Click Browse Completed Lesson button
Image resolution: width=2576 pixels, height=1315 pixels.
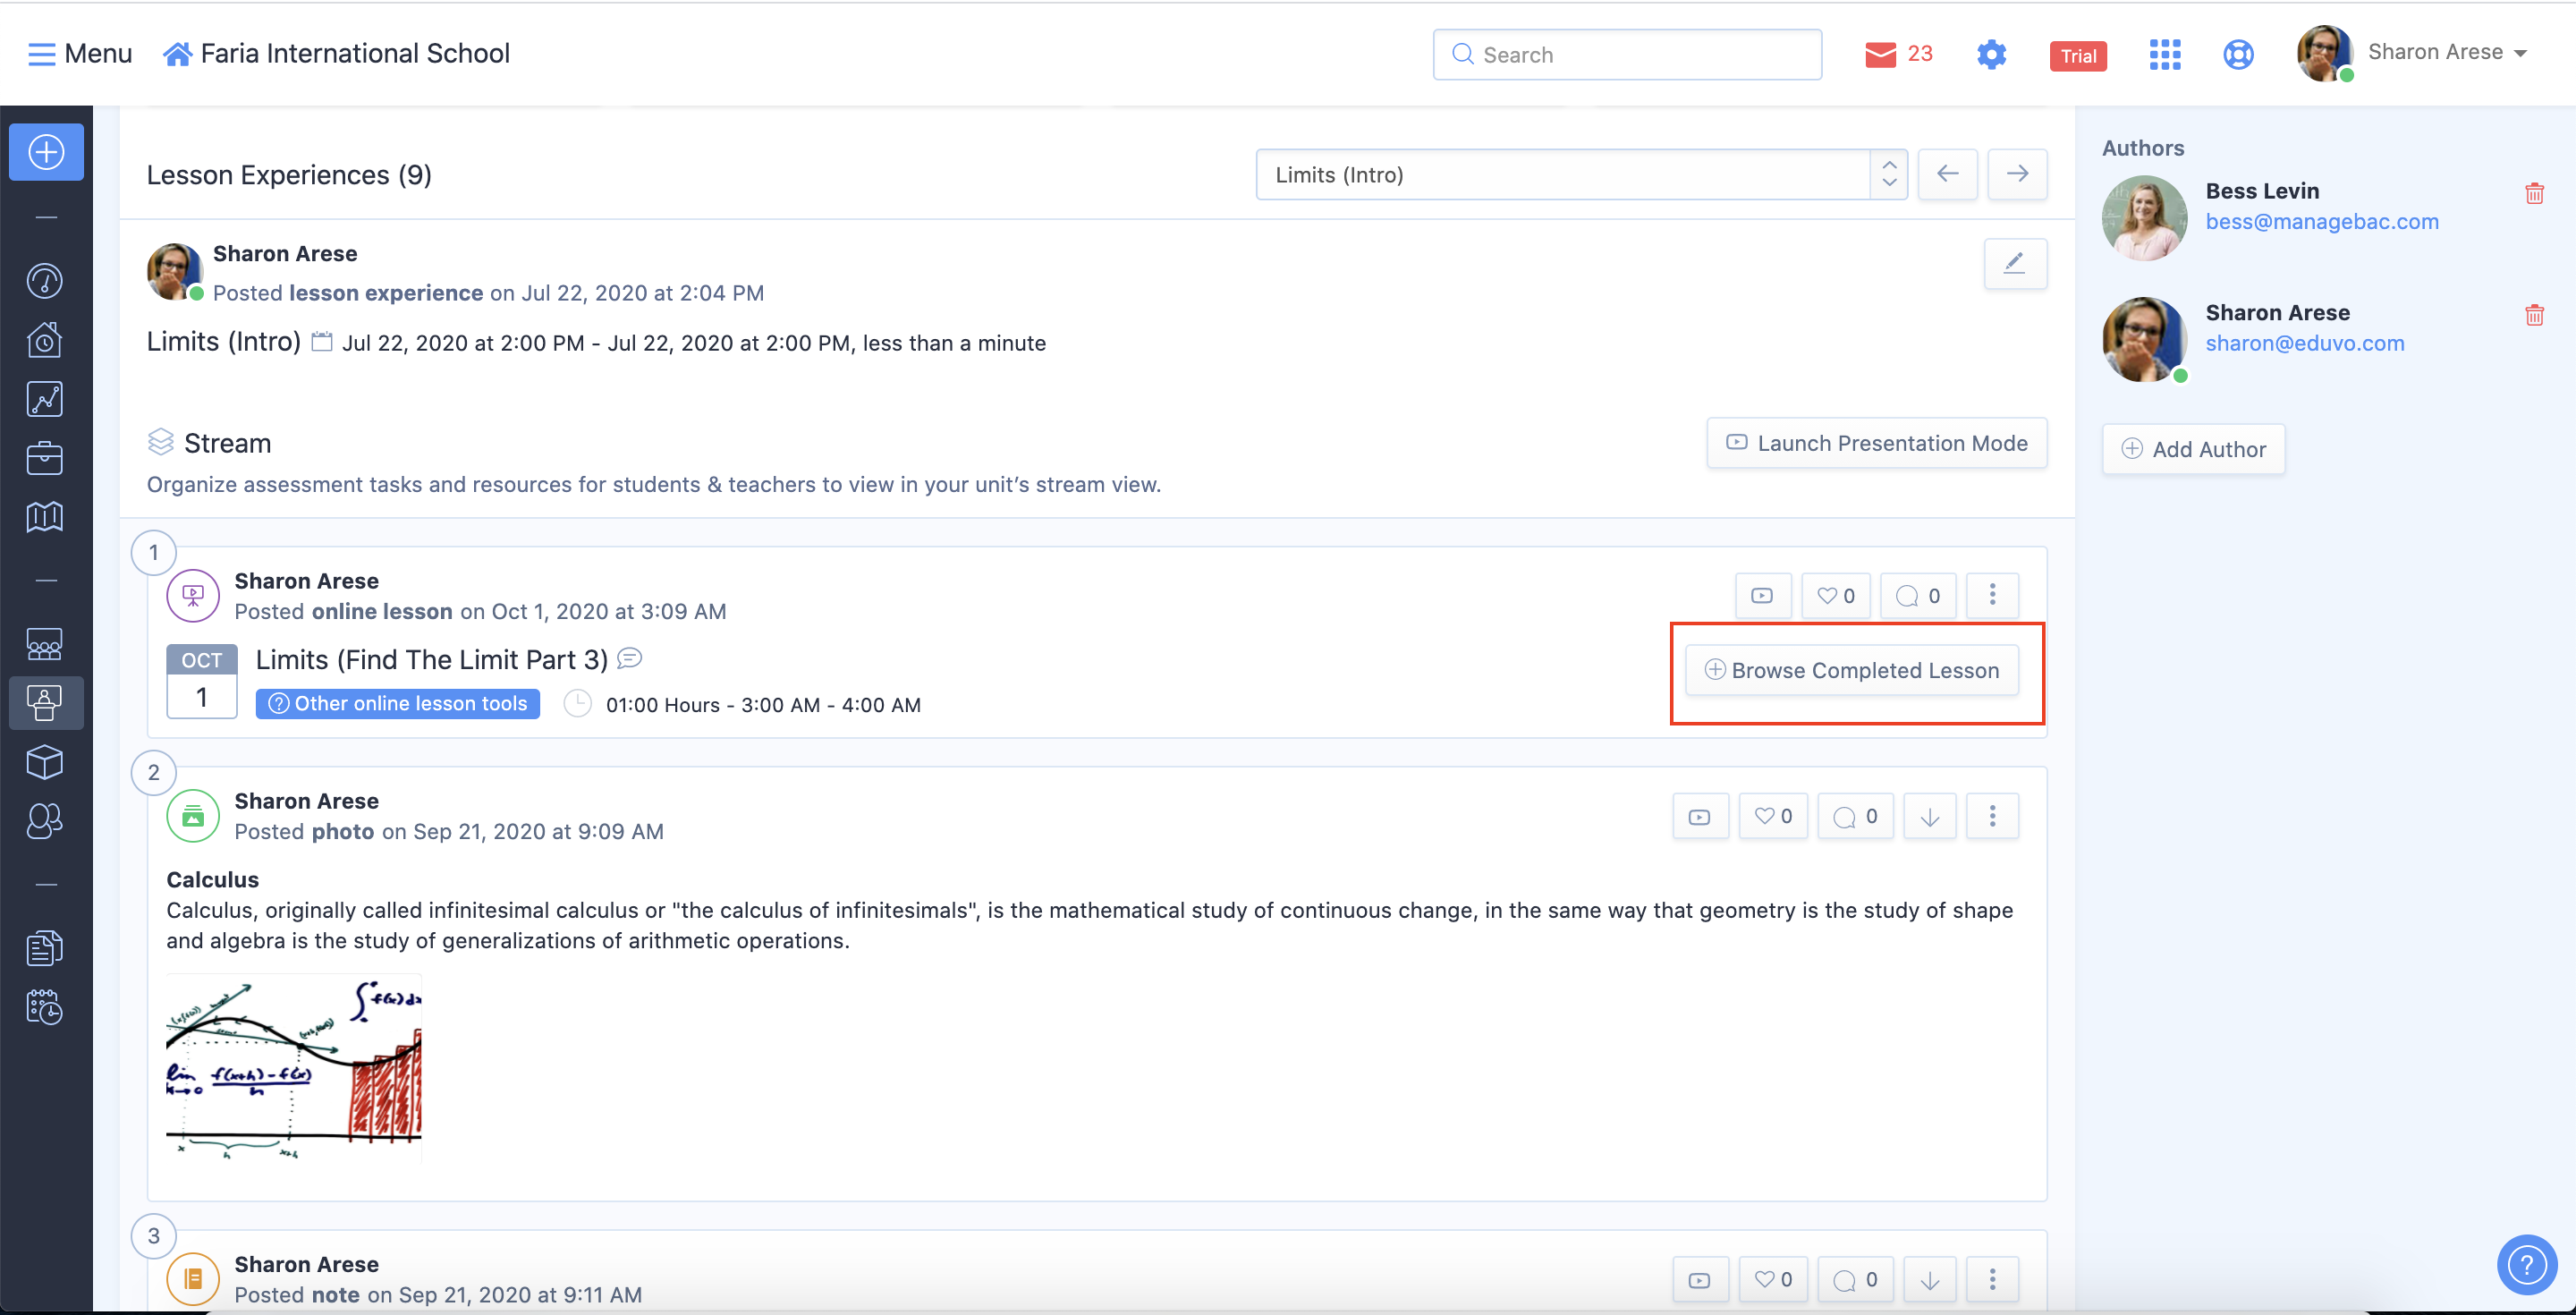click(1851, 670)
